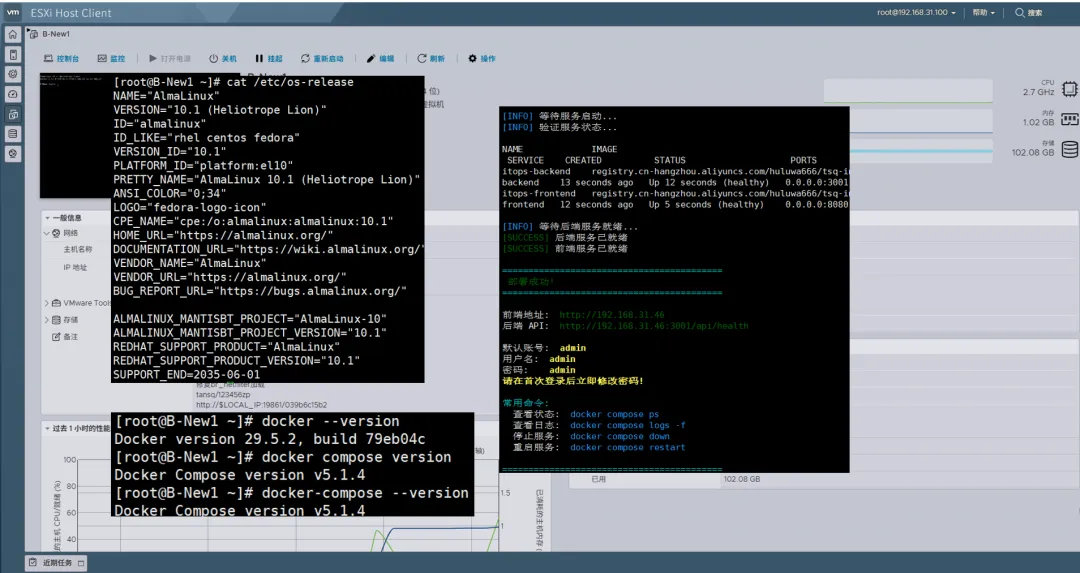Click the 'docker compose ps' command text
This screenshot has width=1080, height=573.
coord(614,414)
